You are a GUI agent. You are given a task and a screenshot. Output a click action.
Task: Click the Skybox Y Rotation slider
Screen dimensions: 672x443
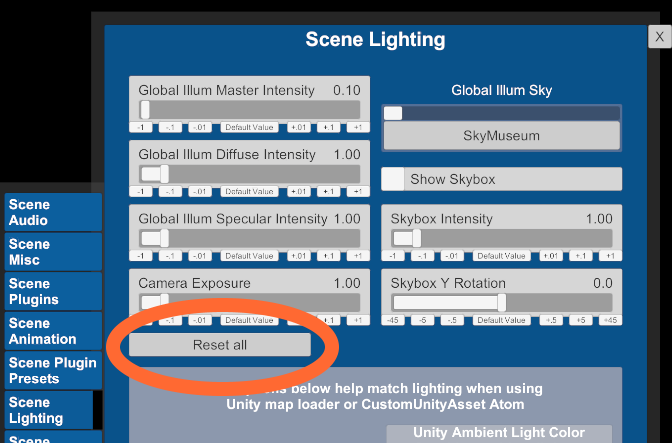(x=501, y=302)
